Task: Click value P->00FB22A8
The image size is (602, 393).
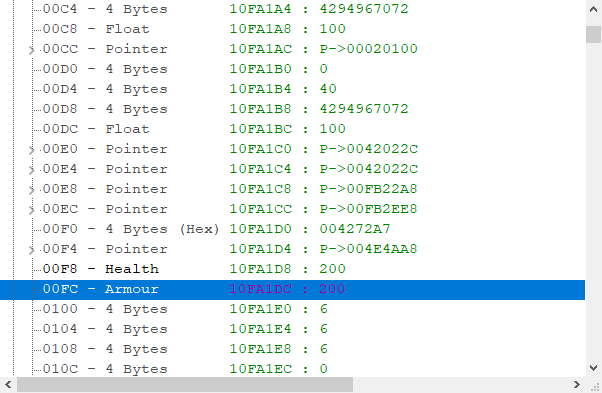Action: (369, 189)
